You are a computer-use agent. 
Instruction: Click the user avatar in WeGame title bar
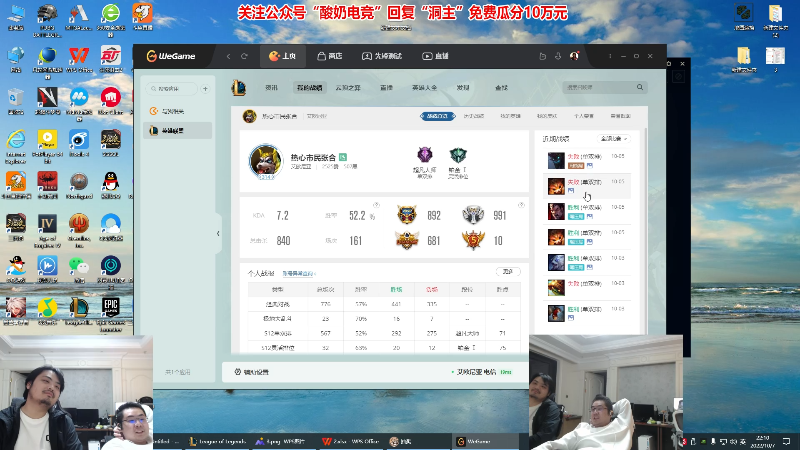coord(574,56)
